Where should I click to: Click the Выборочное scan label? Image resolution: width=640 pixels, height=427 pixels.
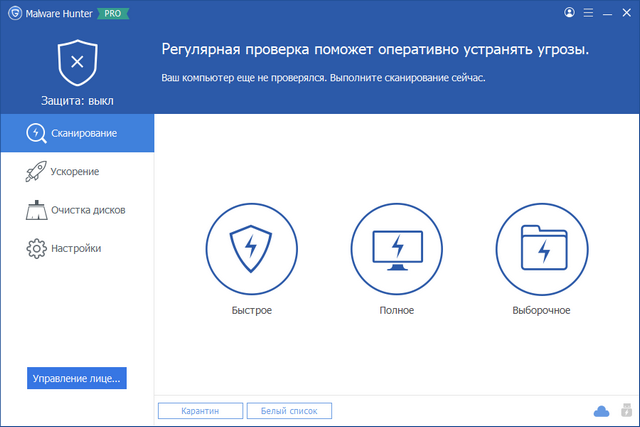(541, 311)
